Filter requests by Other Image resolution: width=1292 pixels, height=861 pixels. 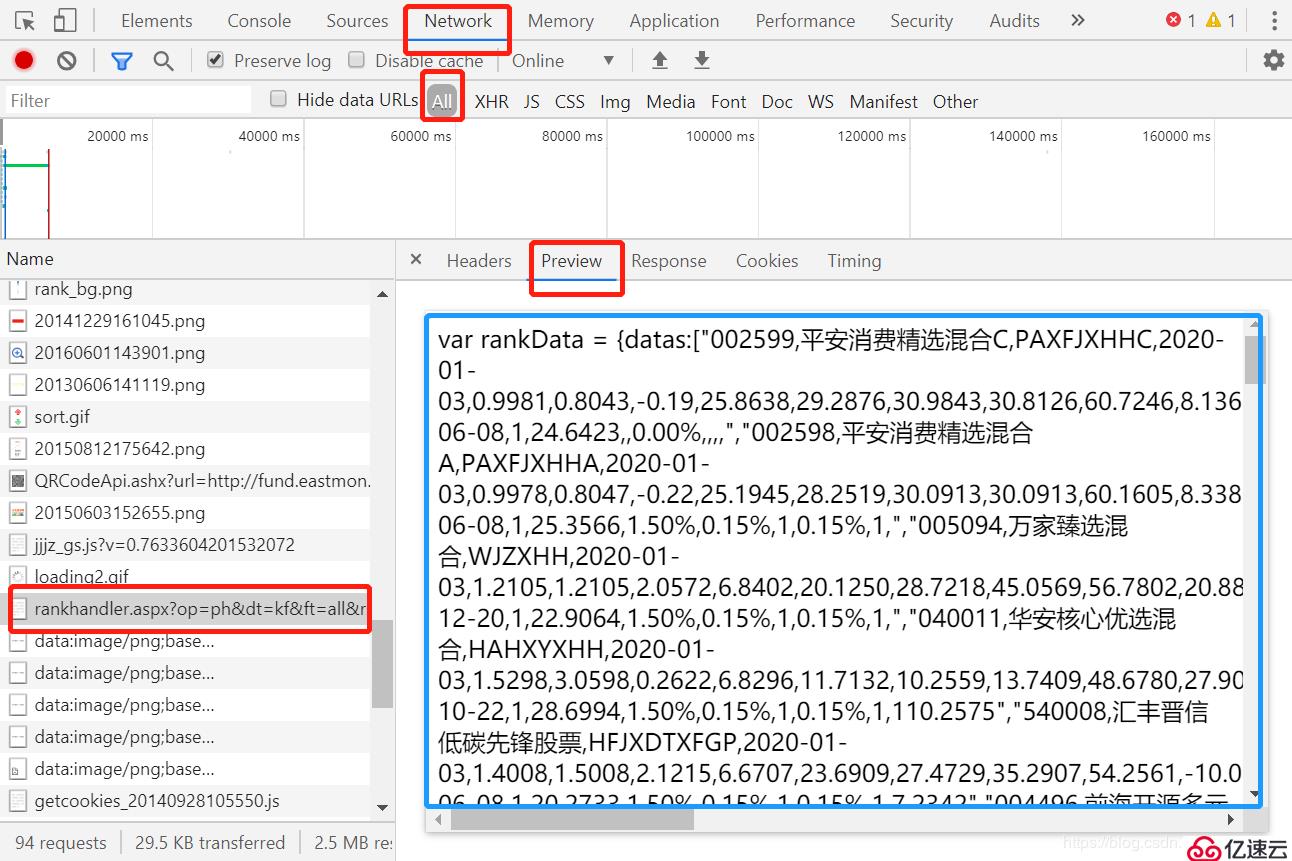coord(956,101)
